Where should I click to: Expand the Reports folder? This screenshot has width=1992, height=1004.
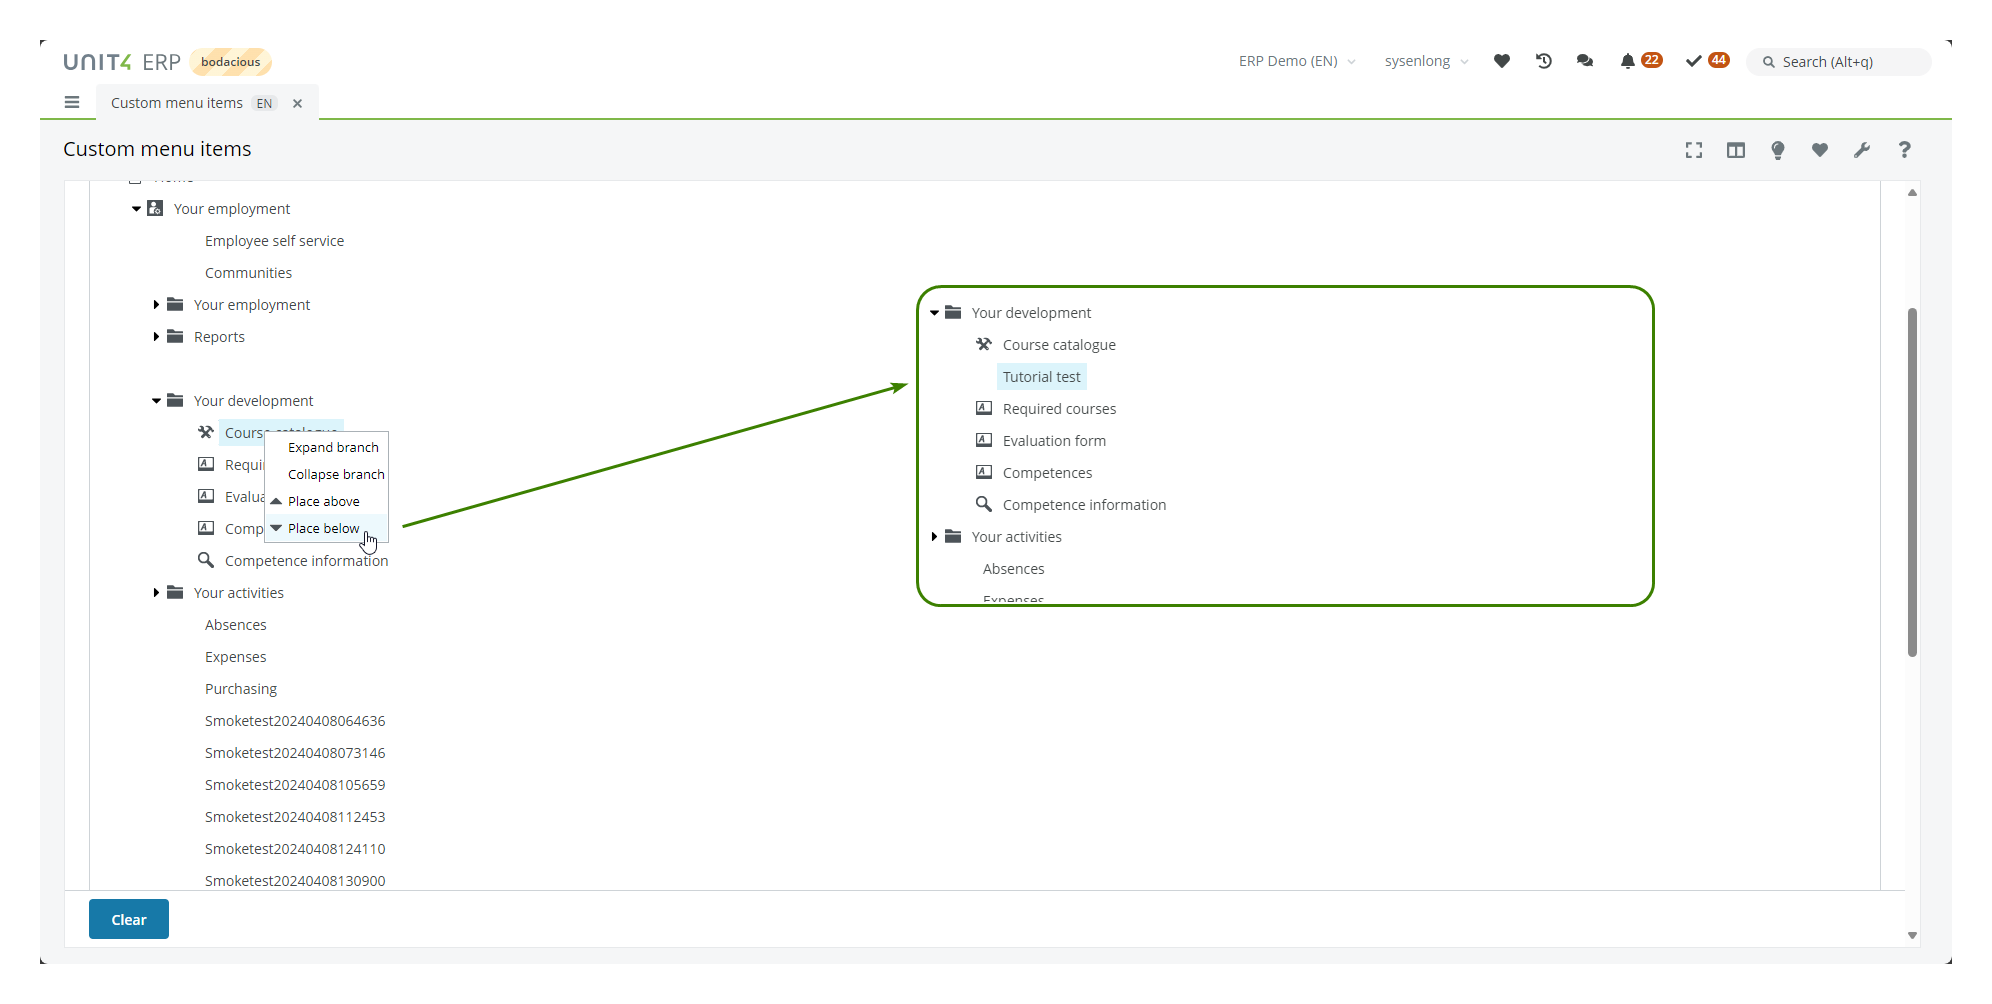(x=157, y=337)
